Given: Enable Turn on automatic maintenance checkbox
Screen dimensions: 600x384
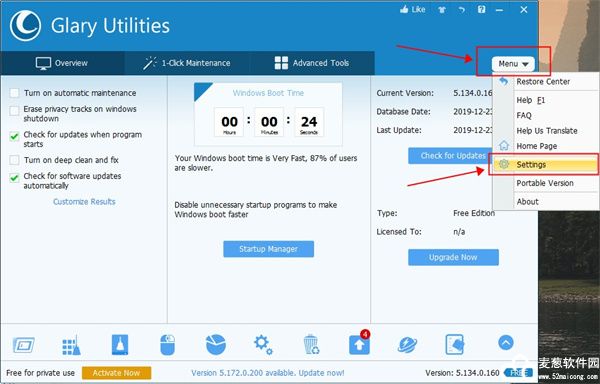Looking at the screenshot, I should coord(14,93).
